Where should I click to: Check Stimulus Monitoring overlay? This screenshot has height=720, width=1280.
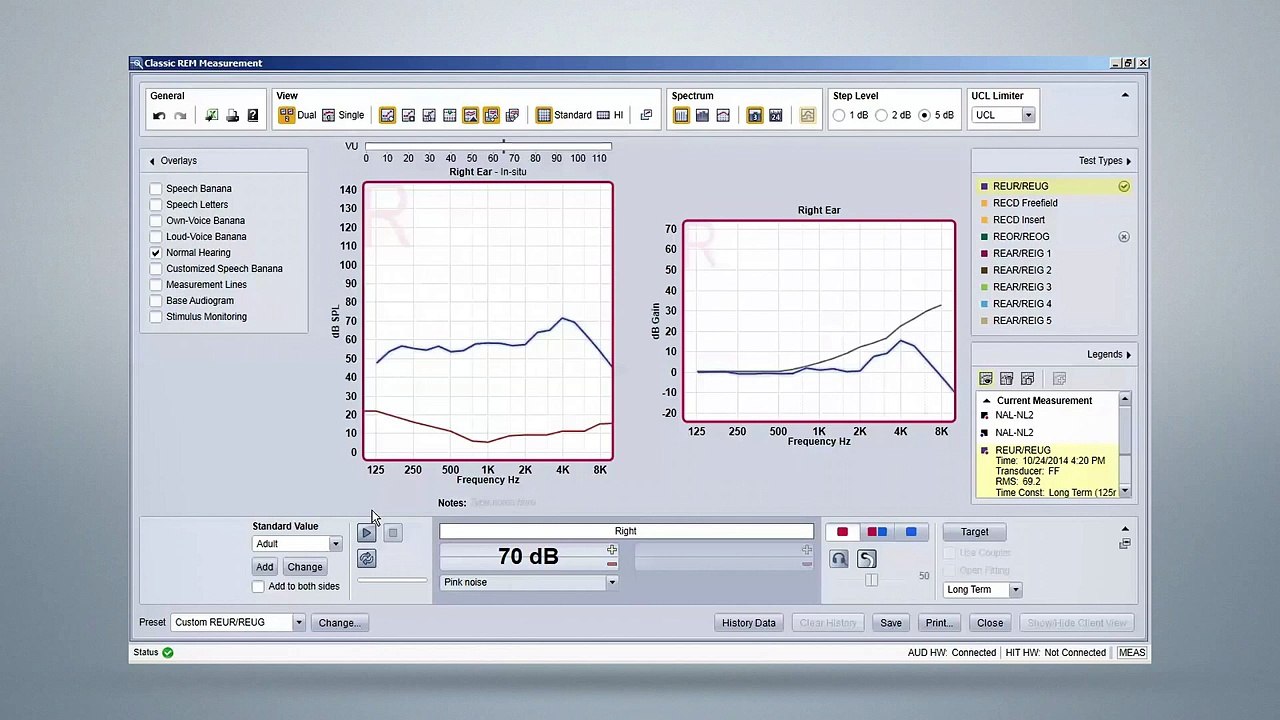pyautogui.click(x=156, y=317)
